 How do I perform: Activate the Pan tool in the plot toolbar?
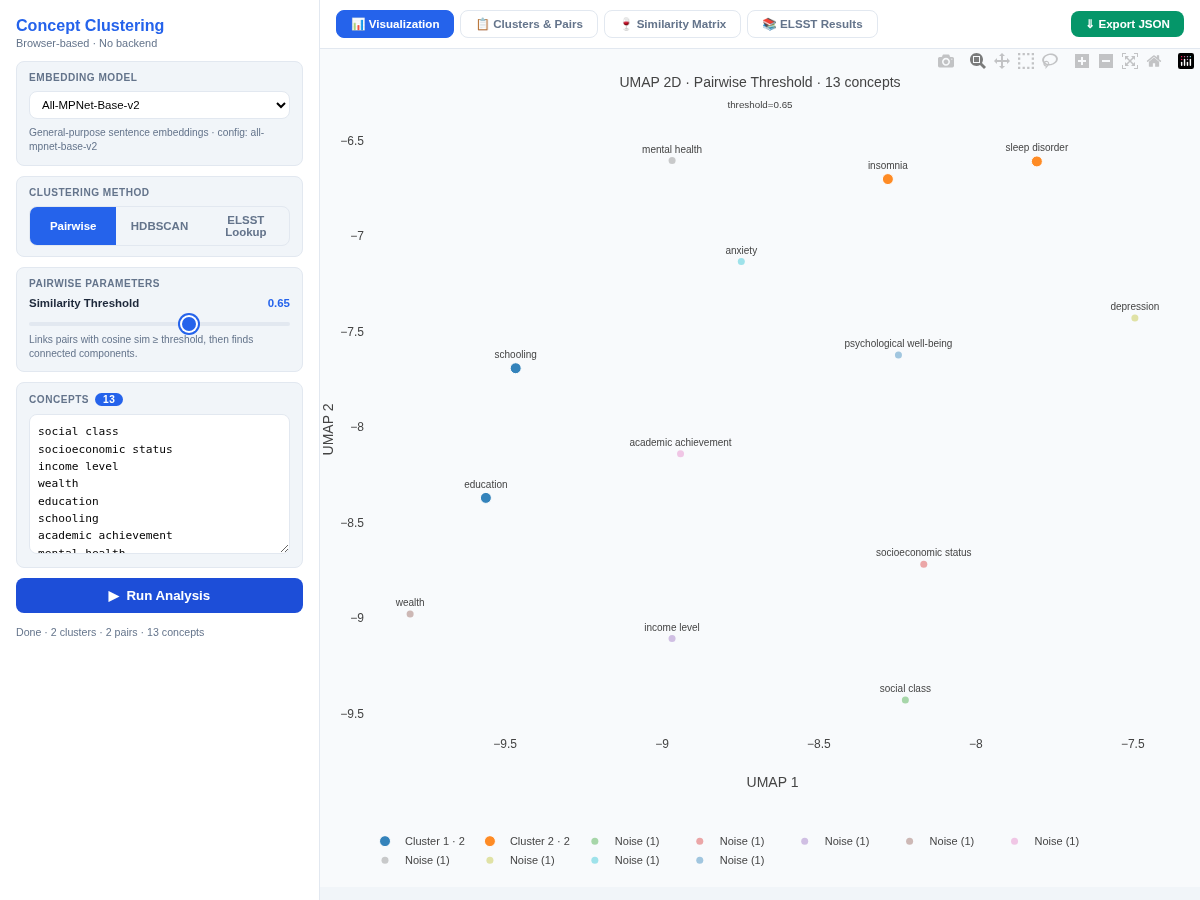pos(1002,61)
